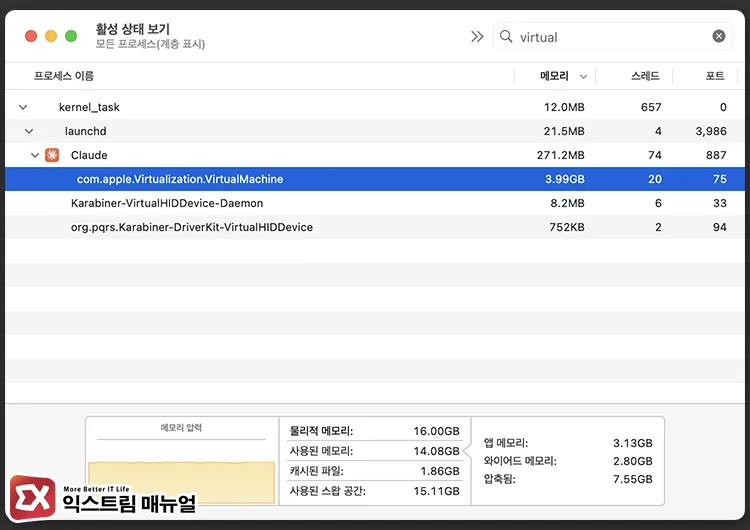This screenshot has width=750, height=530.
Task: Click the 752KB memory value
Action: 567,227
